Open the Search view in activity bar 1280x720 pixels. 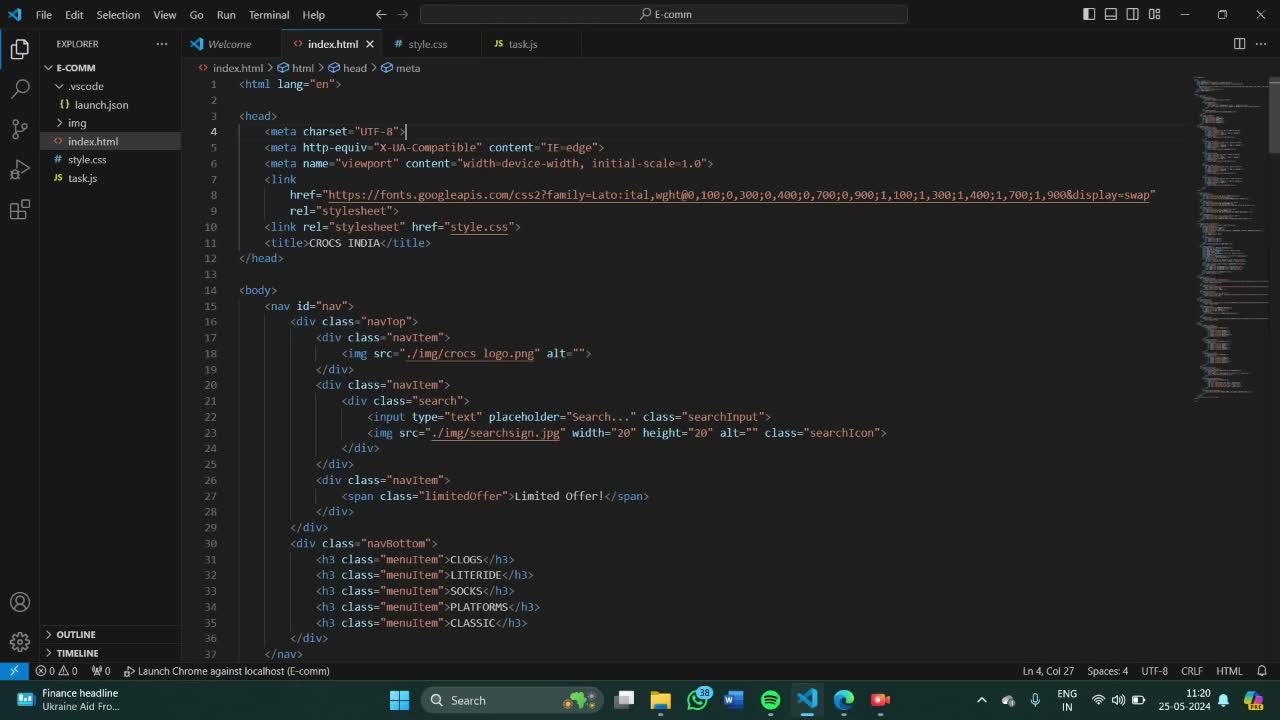point(20,89)
